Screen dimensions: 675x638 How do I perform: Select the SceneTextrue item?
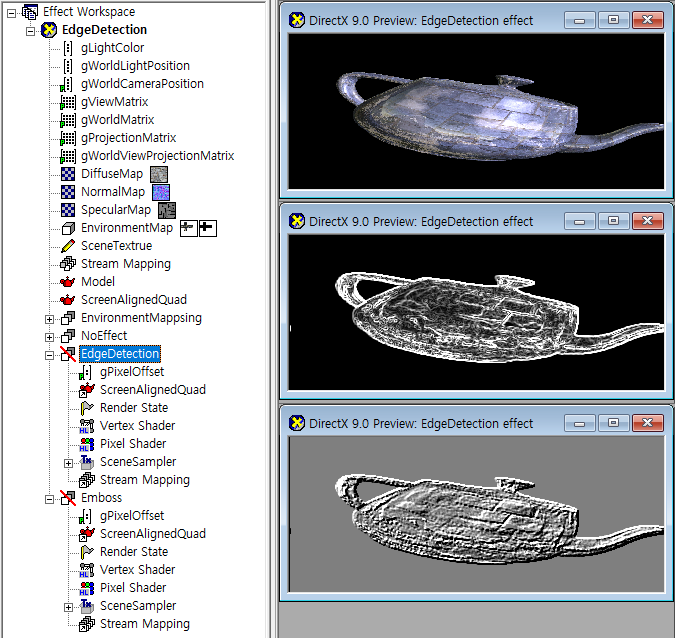(117, 246)
